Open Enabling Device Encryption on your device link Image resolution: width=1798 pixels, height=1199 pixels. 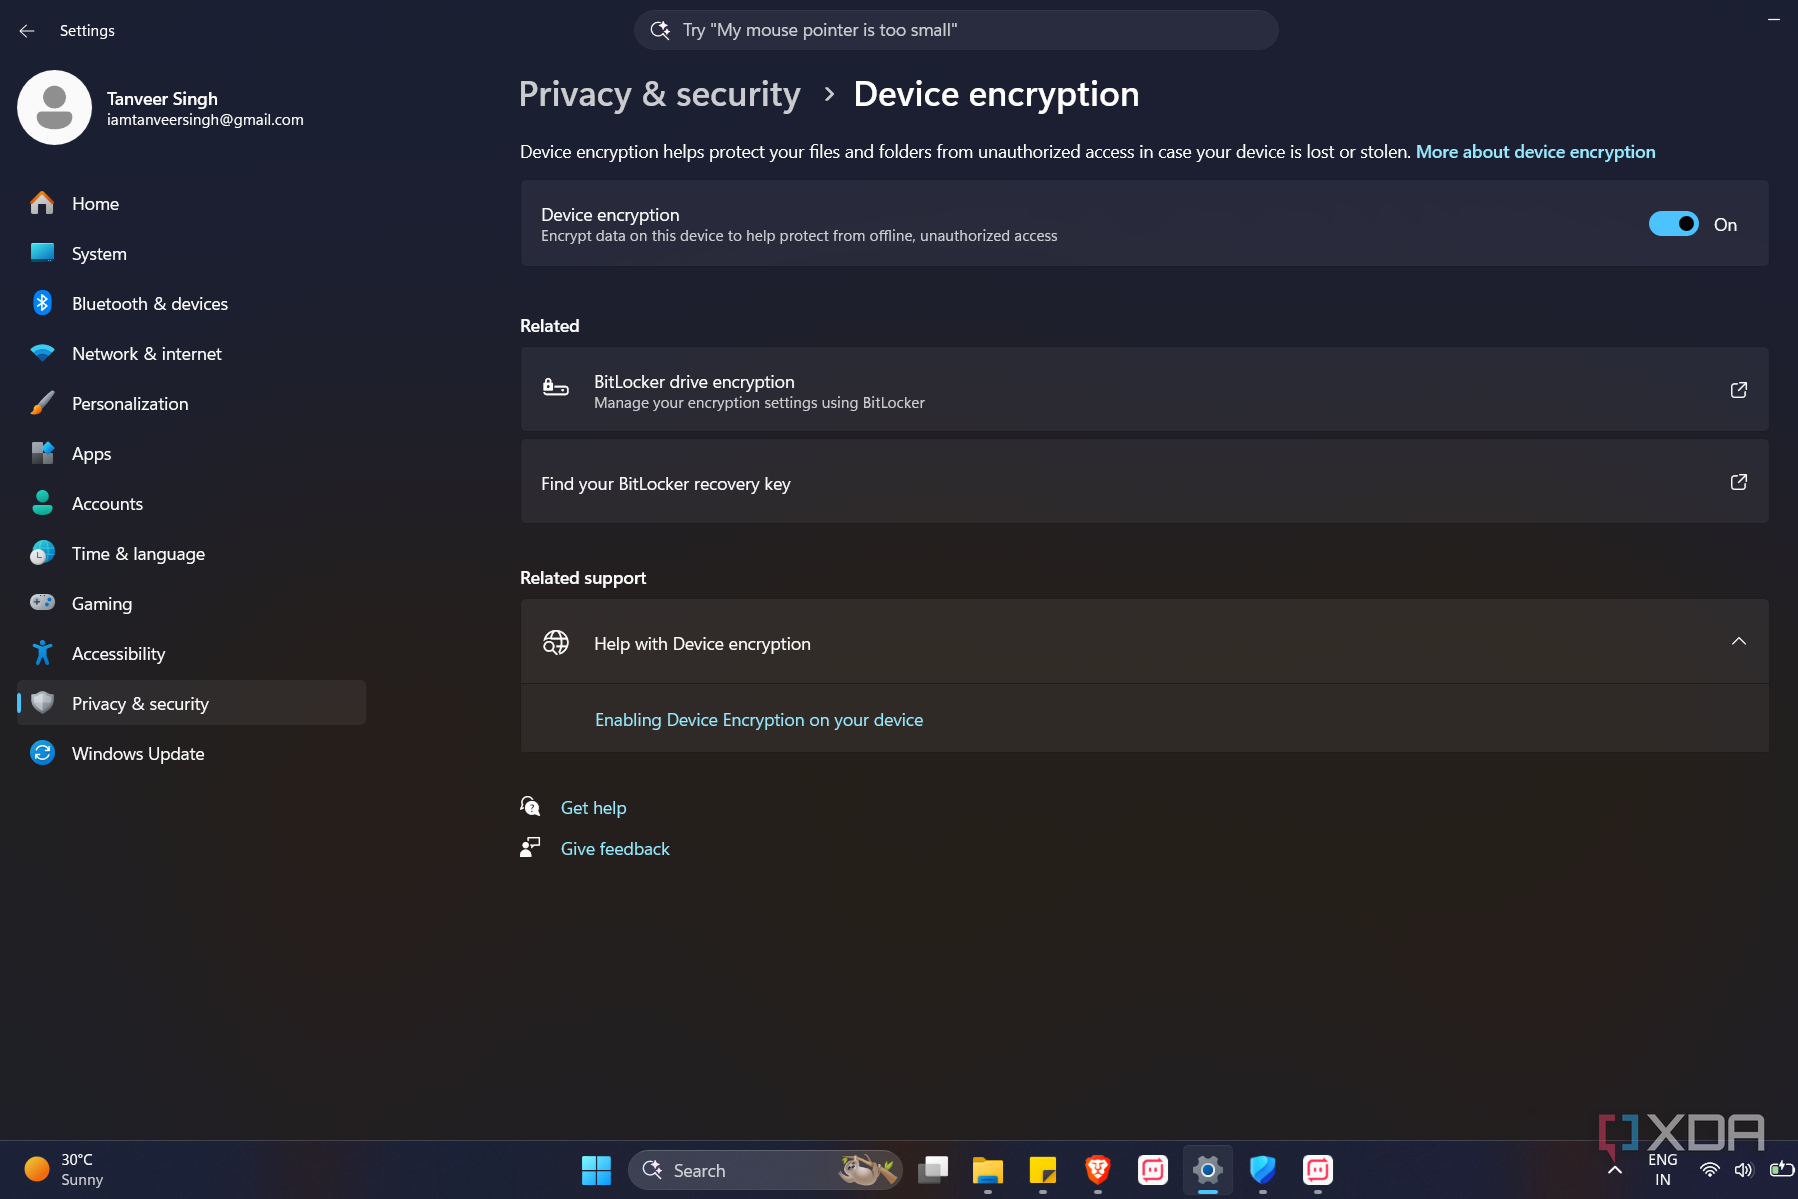pyautogui.click(x=759, y=720)
